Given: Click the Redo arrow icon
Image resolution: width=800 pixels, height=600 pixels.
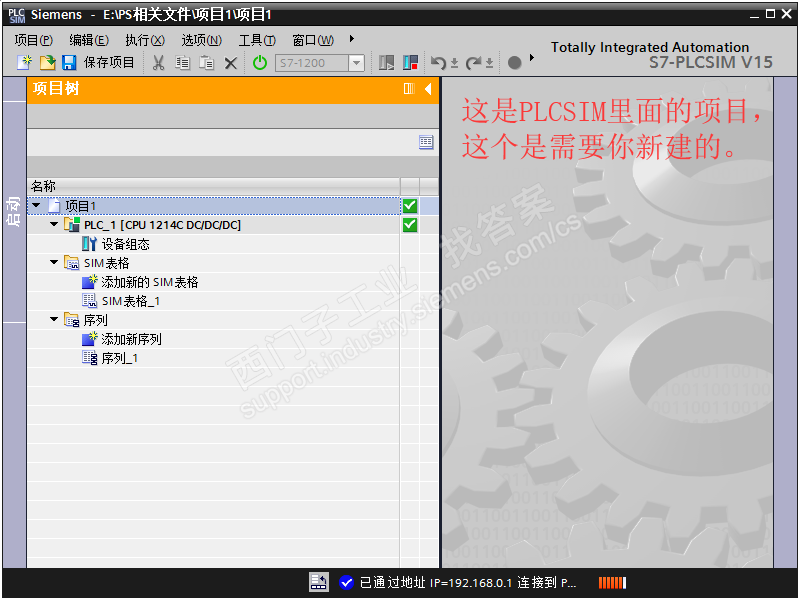Looking at the screenshot, I should [473, 63].
